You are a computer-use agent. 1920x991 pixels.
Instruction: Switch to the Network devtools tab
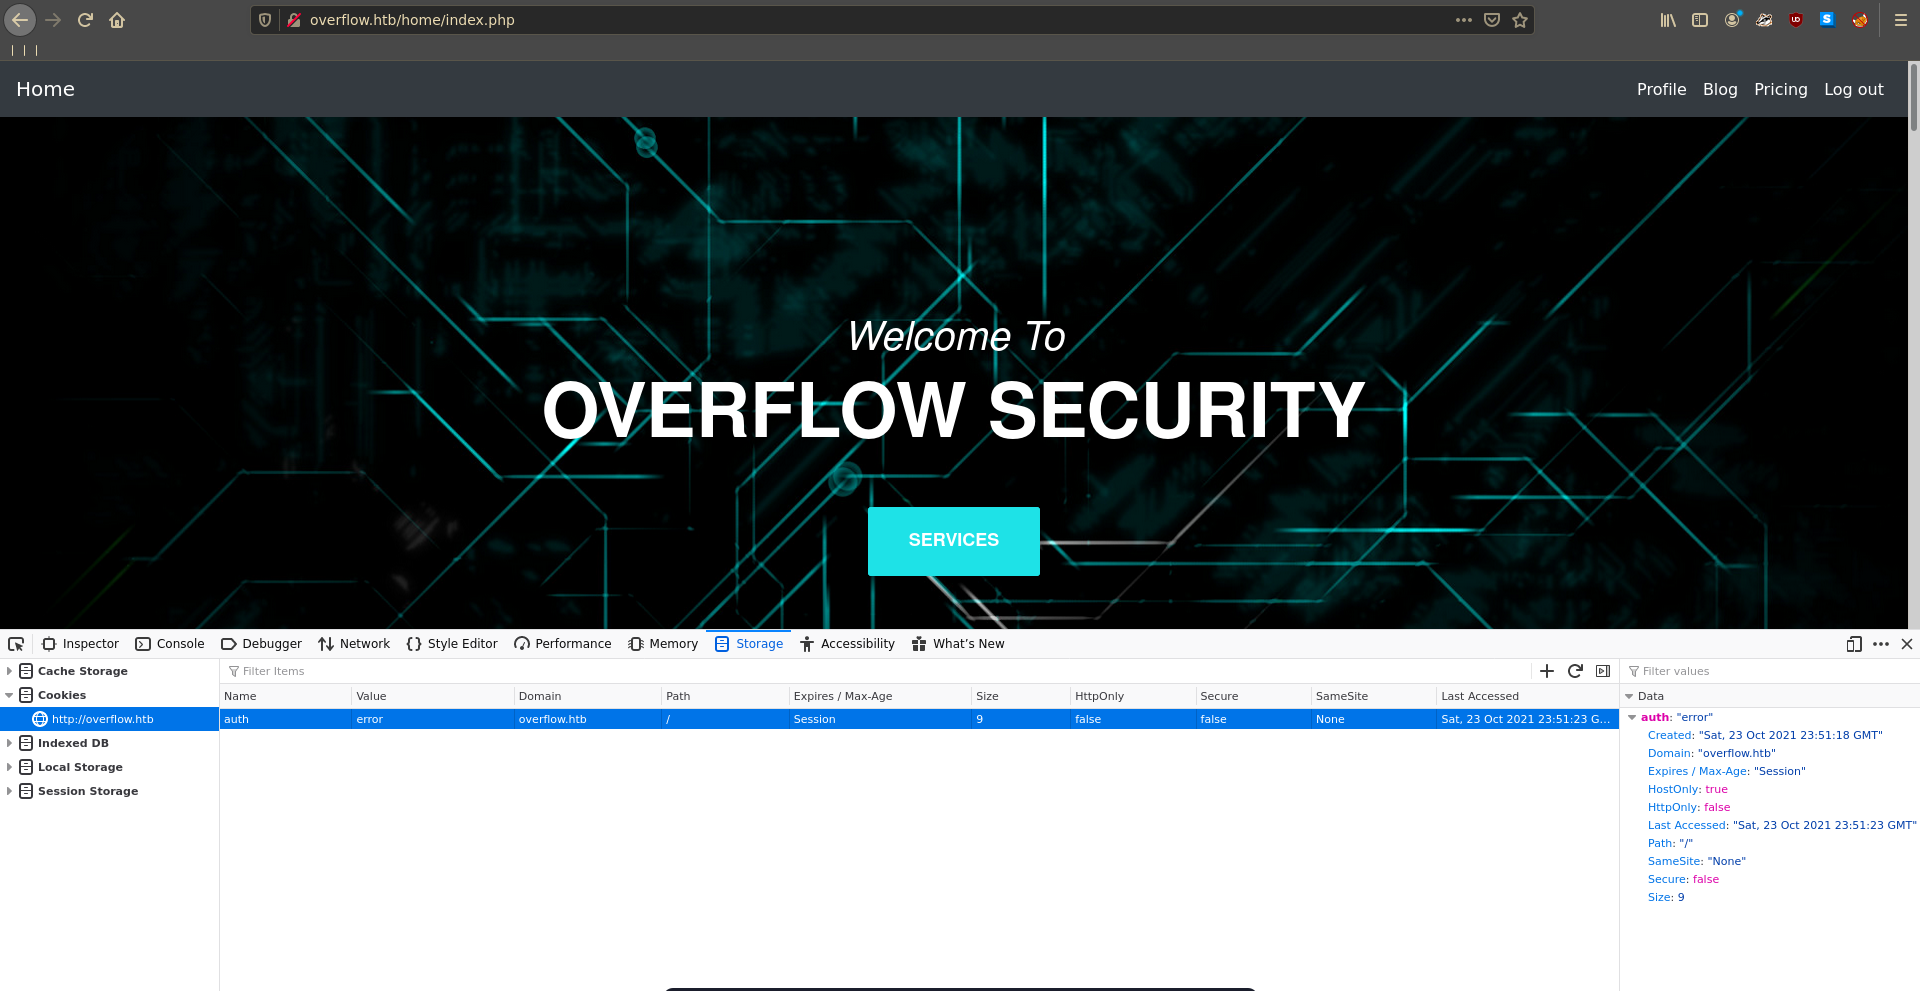click(354, 644)
